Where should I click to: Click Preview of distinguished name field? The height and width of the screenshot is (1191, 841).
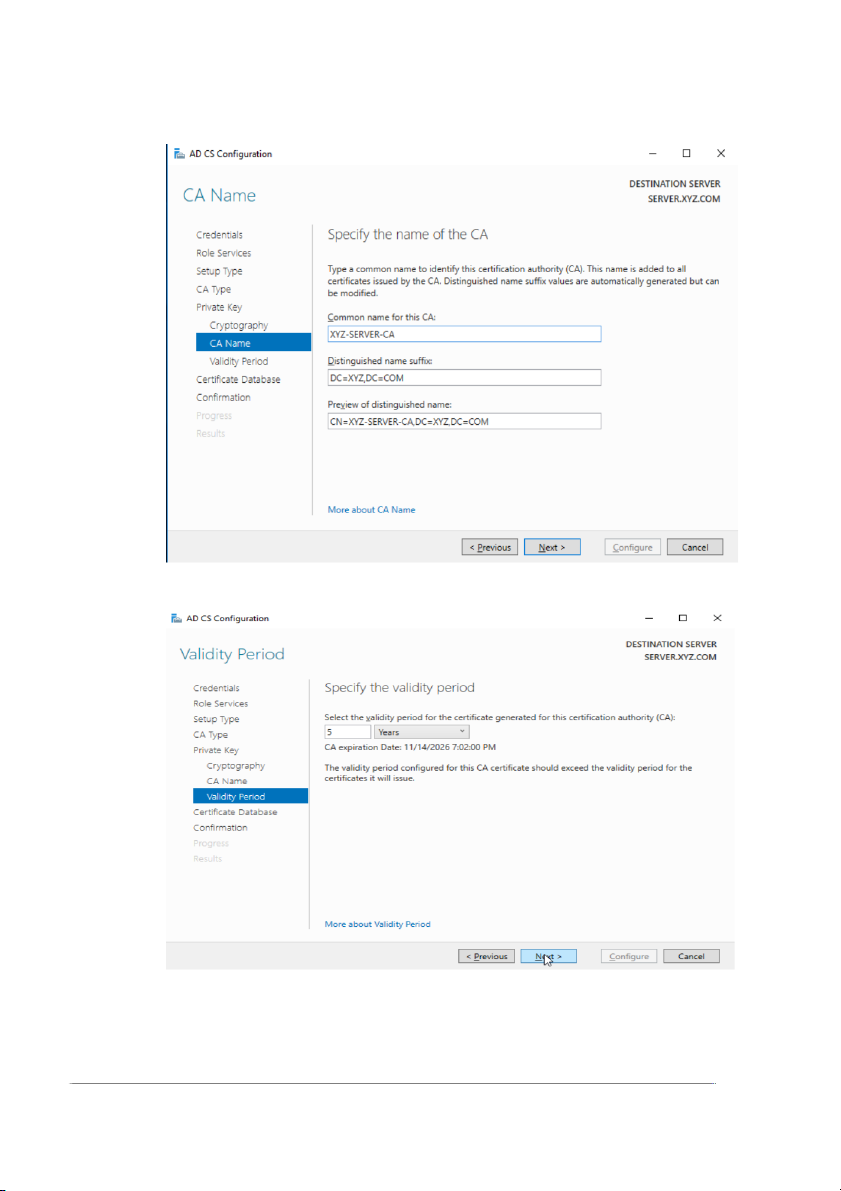(464, 421)
